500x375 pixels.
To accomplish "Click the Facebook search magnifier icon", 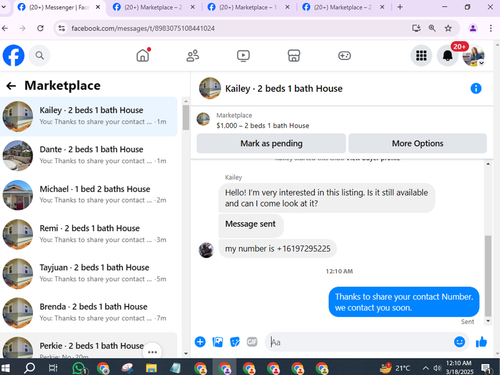I will coord(39,55).
